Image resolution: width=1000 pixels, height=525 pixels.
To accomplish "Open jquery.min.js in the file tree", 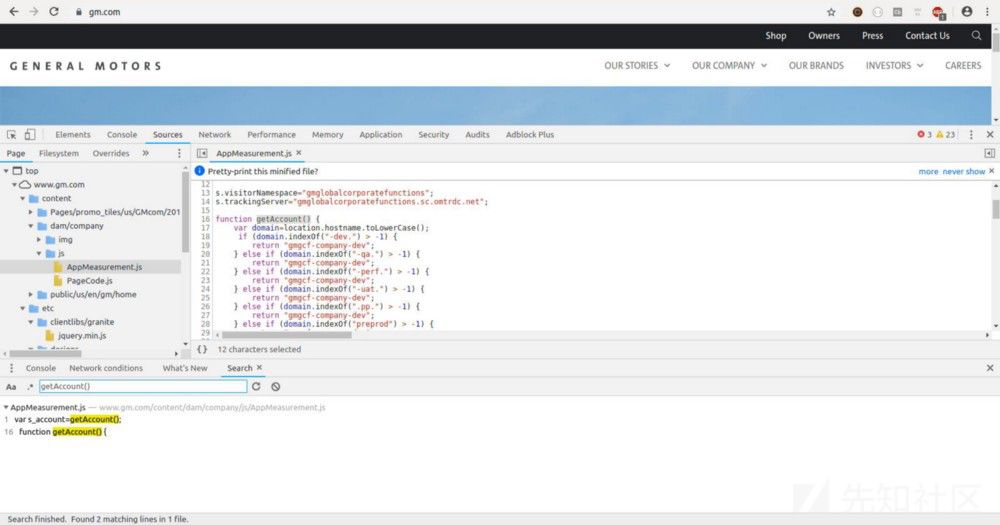I will tap(82, 336).
